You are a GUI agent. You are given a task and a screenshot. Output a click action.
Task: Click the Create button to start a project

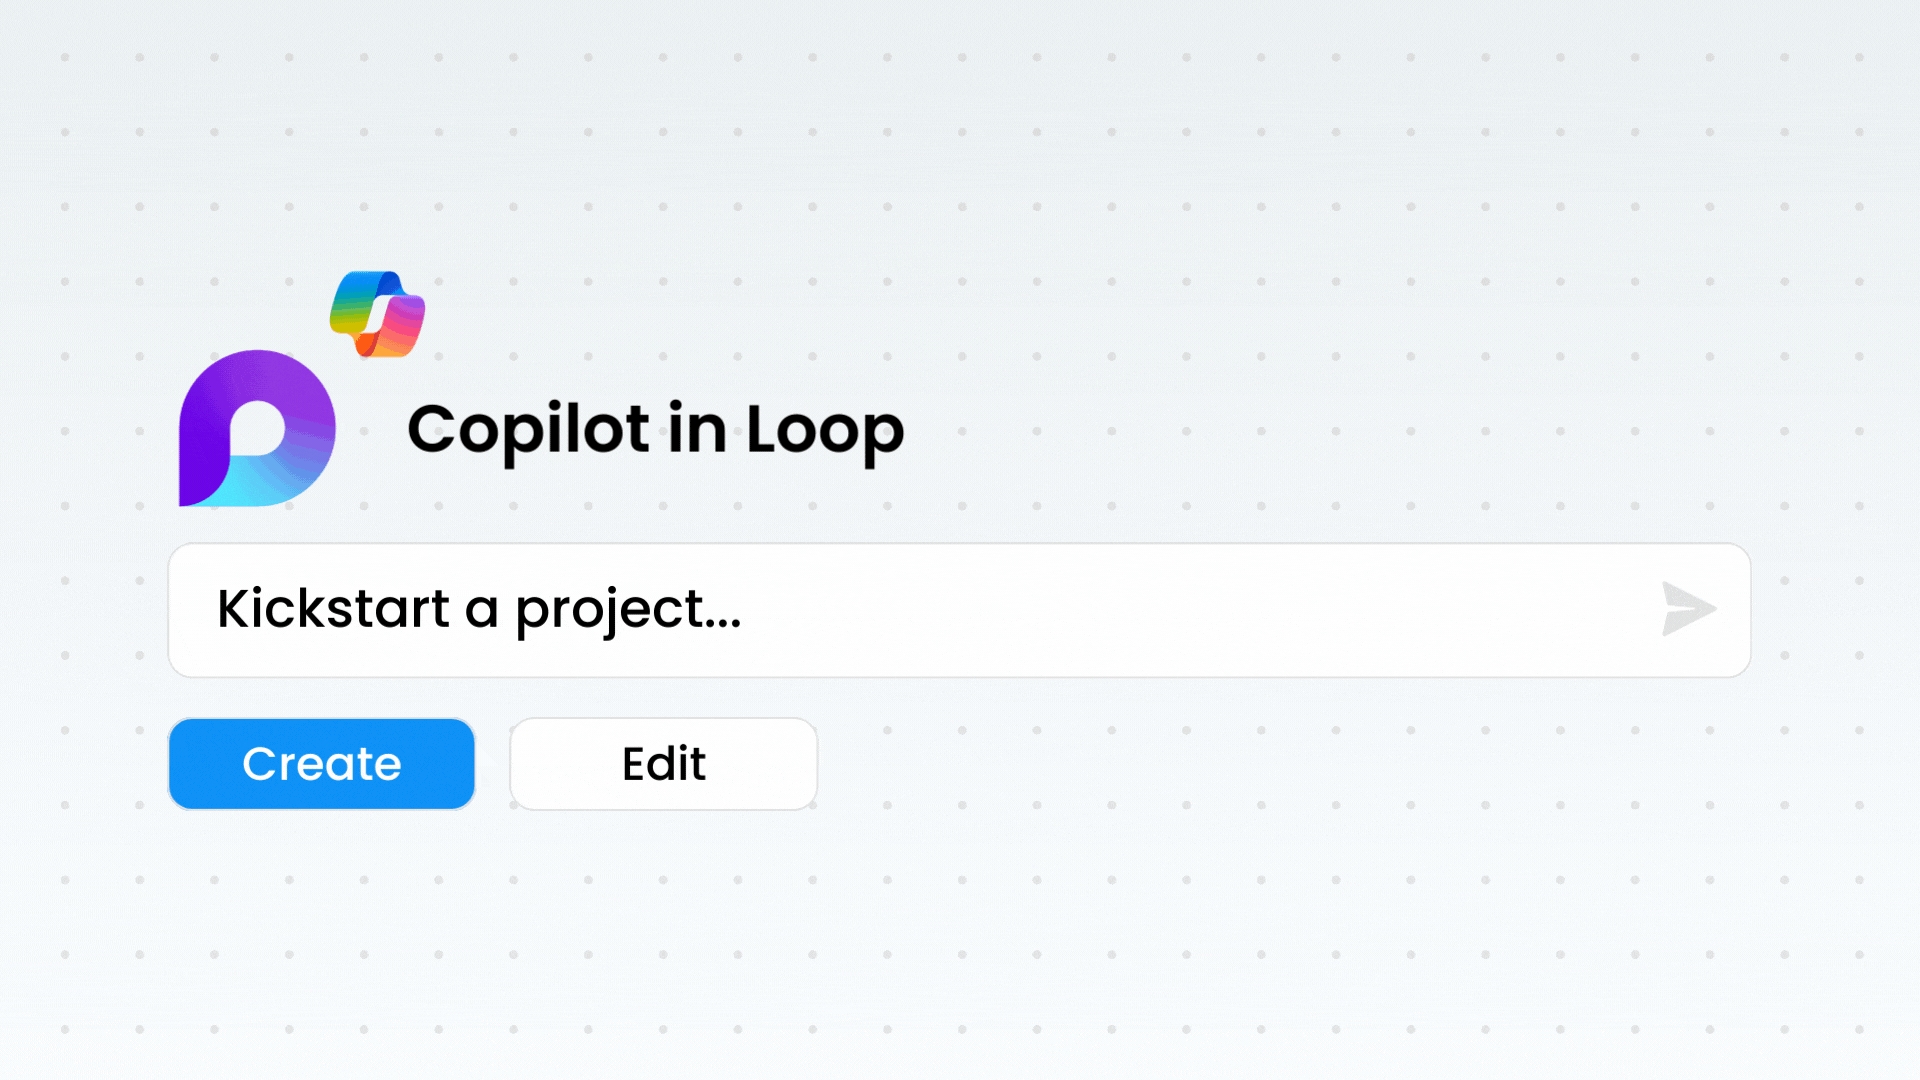click(x=321, y=763)
